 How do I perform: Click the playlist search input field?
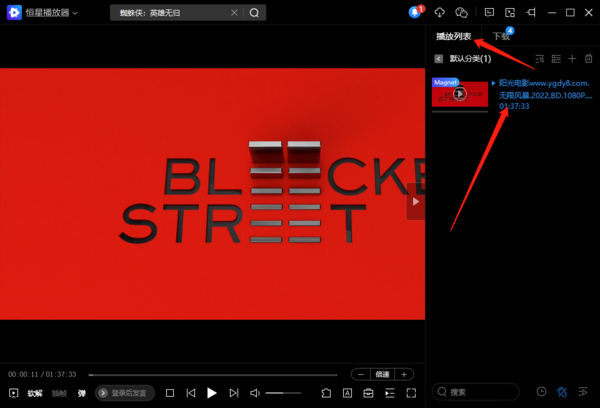485,392
